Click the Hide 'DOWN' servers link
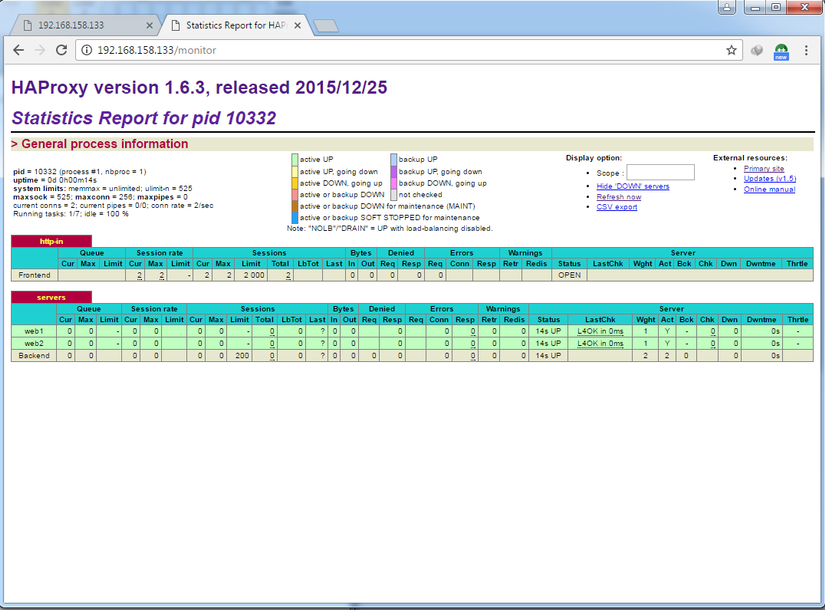This screenshot has height=610, width=825. (x=632, y=186)
